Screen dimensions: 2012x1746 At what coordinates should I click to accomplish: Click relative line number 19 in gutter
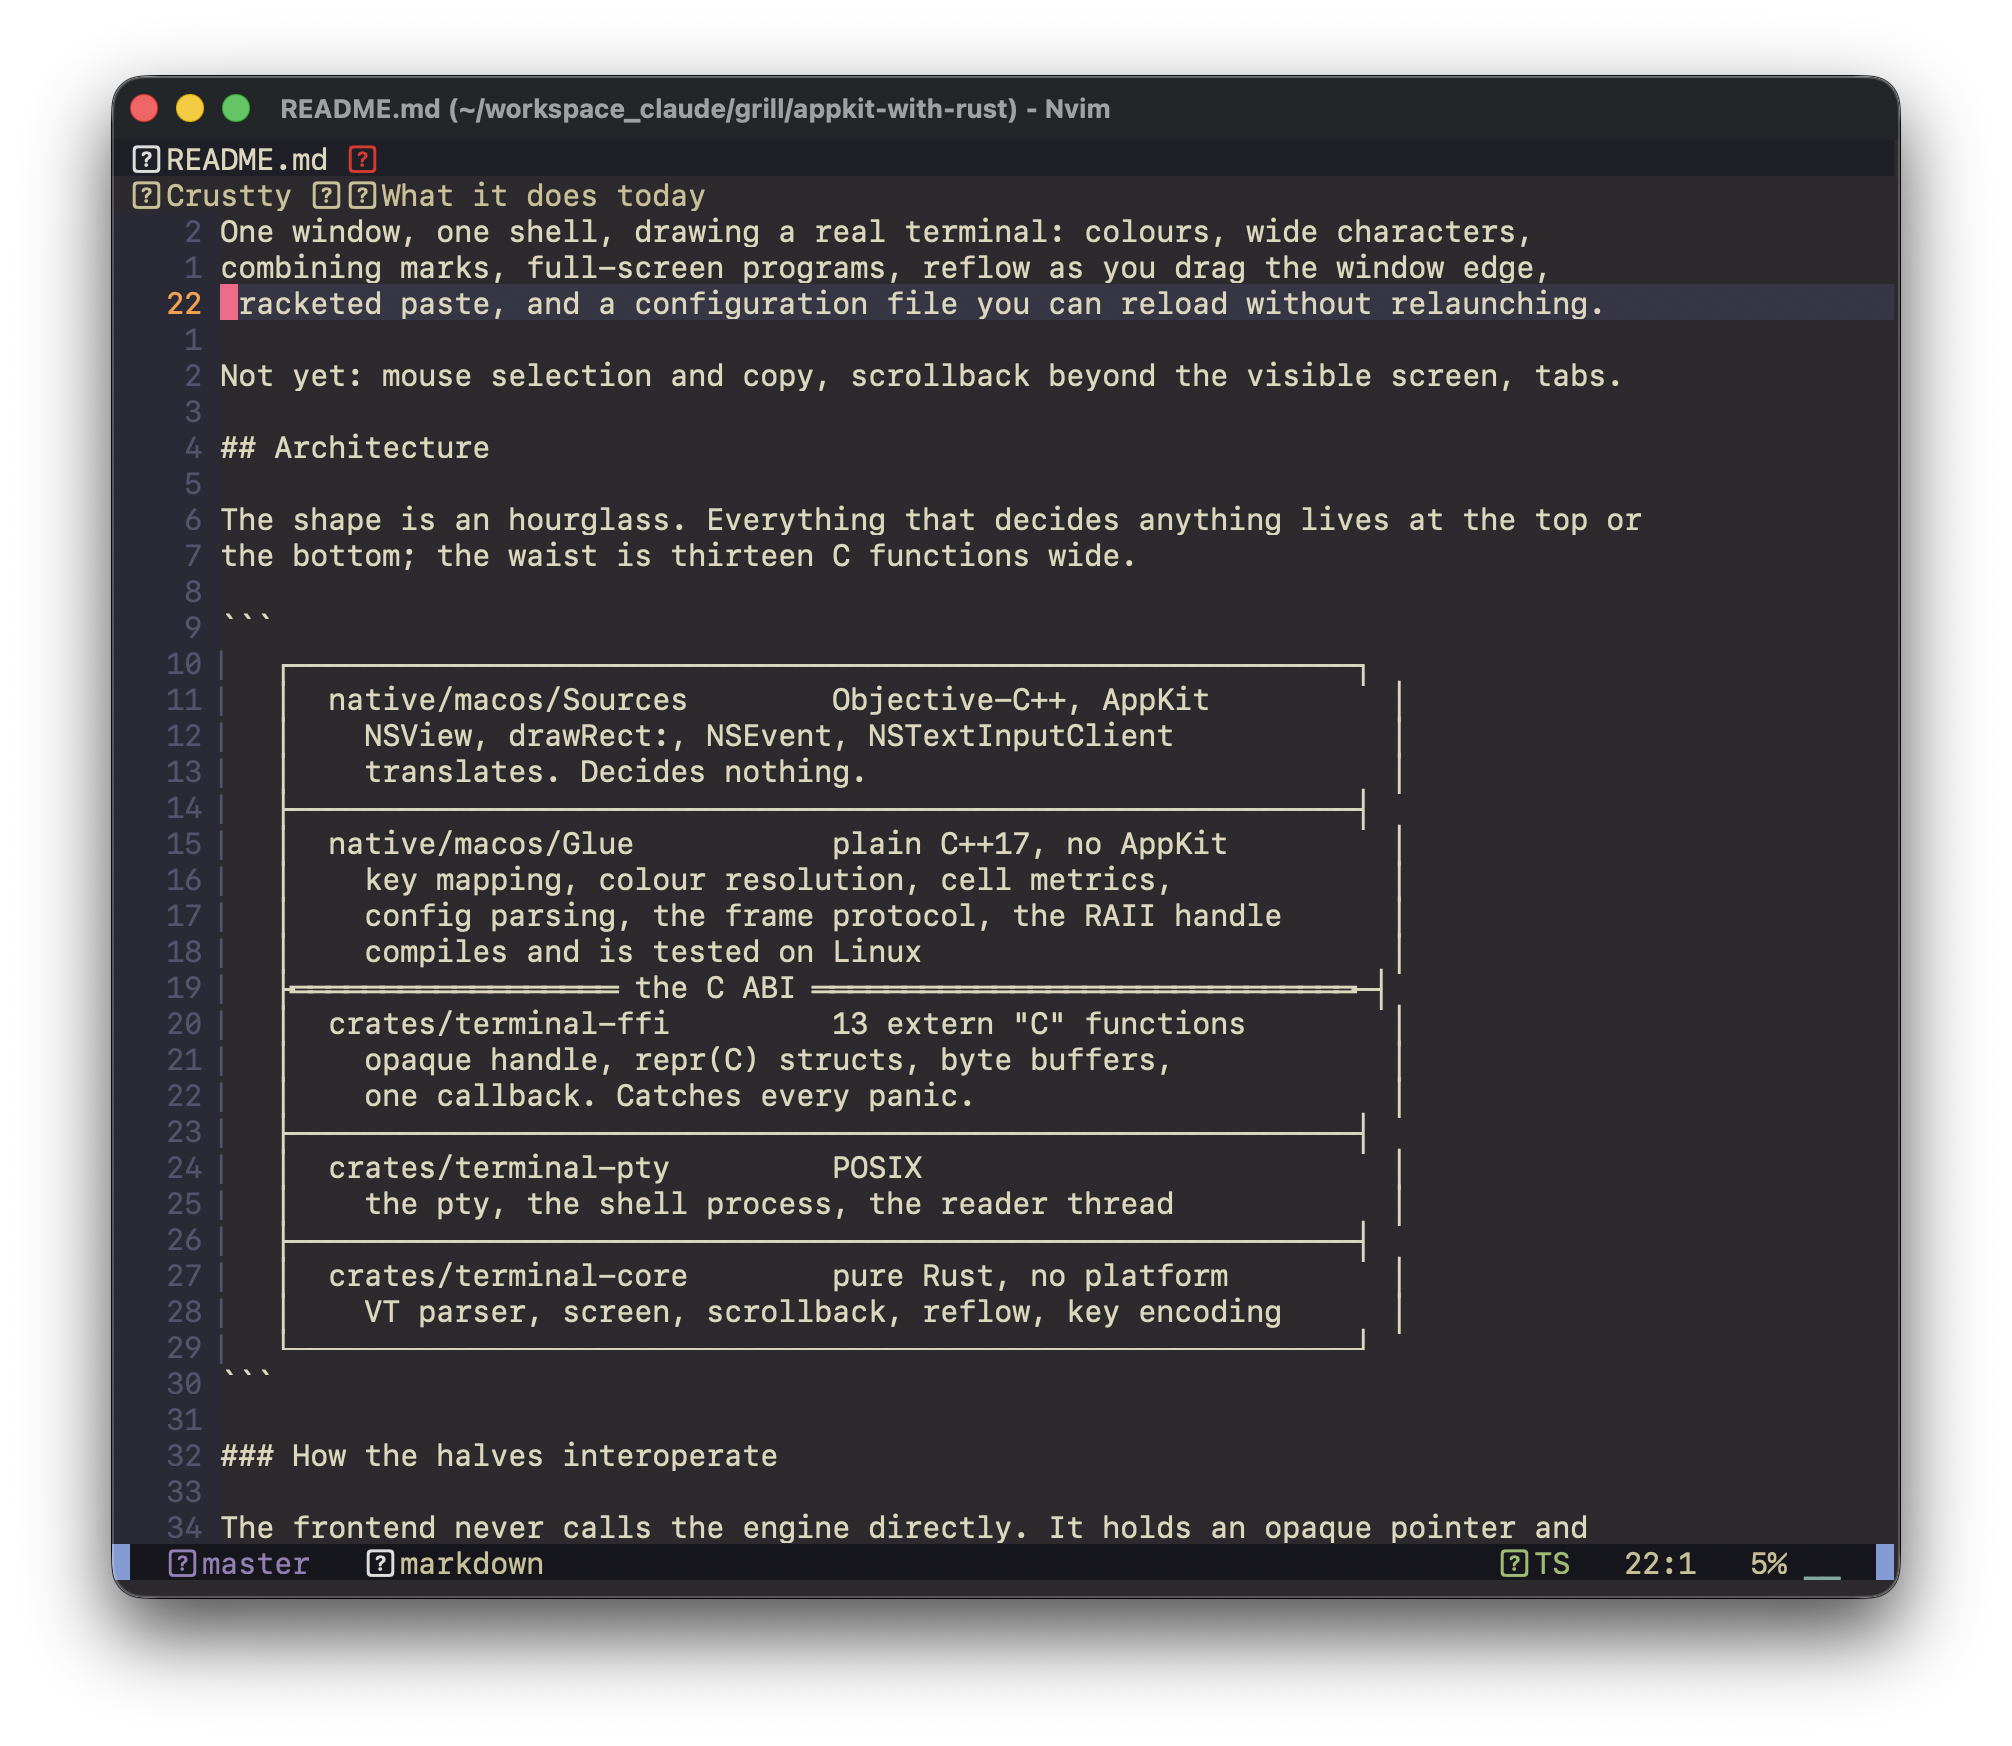(184, 987)
